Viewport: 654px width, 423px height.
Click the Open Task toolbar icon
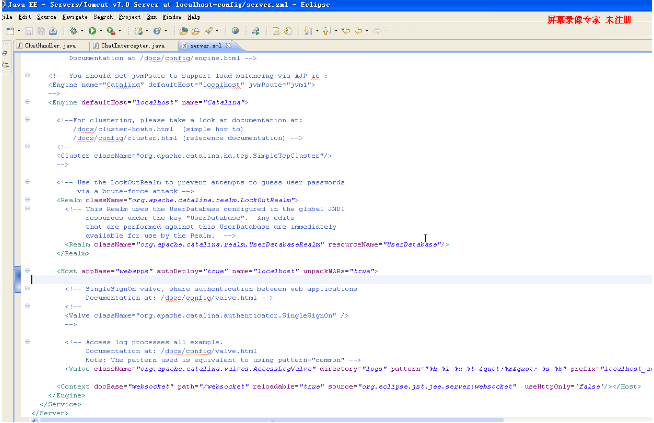point(195,31)
